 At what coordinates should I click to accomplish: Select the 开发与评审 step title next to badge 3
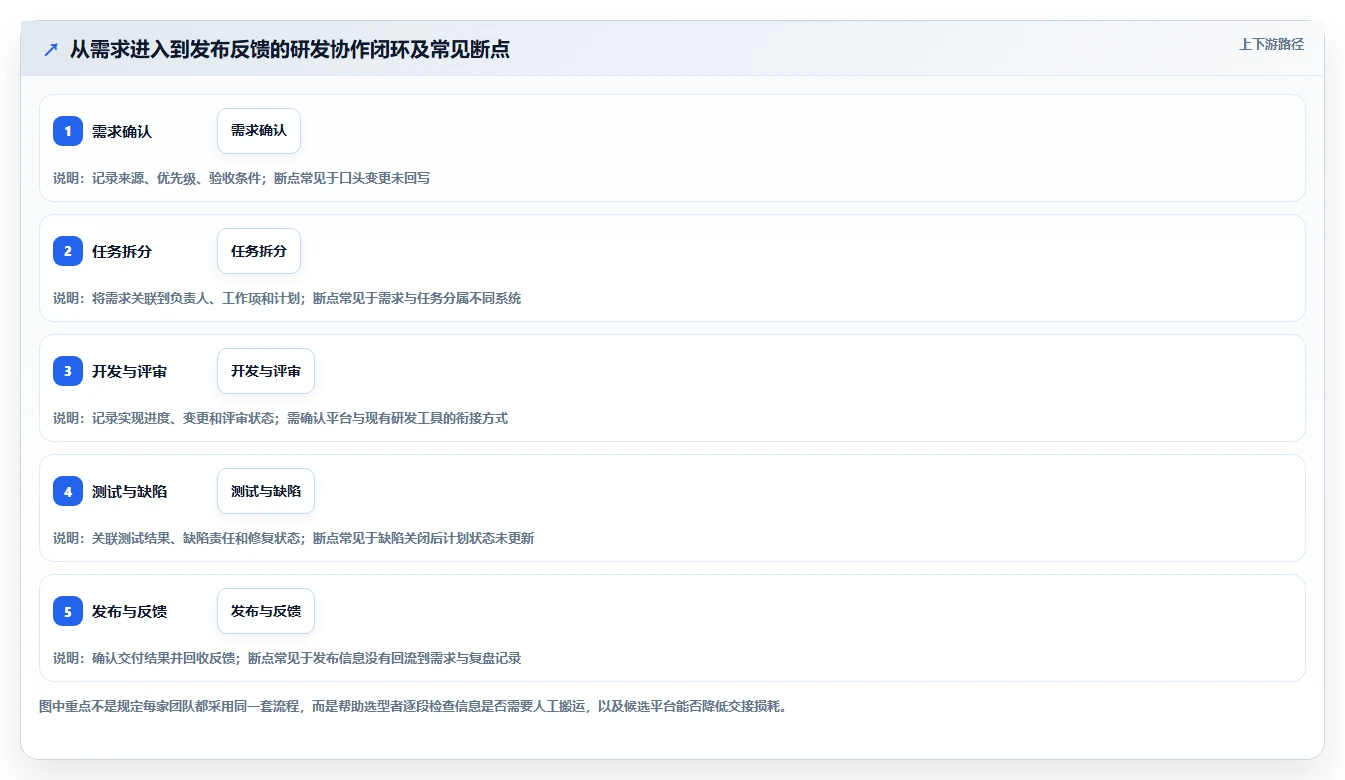(x=129, y=371)
